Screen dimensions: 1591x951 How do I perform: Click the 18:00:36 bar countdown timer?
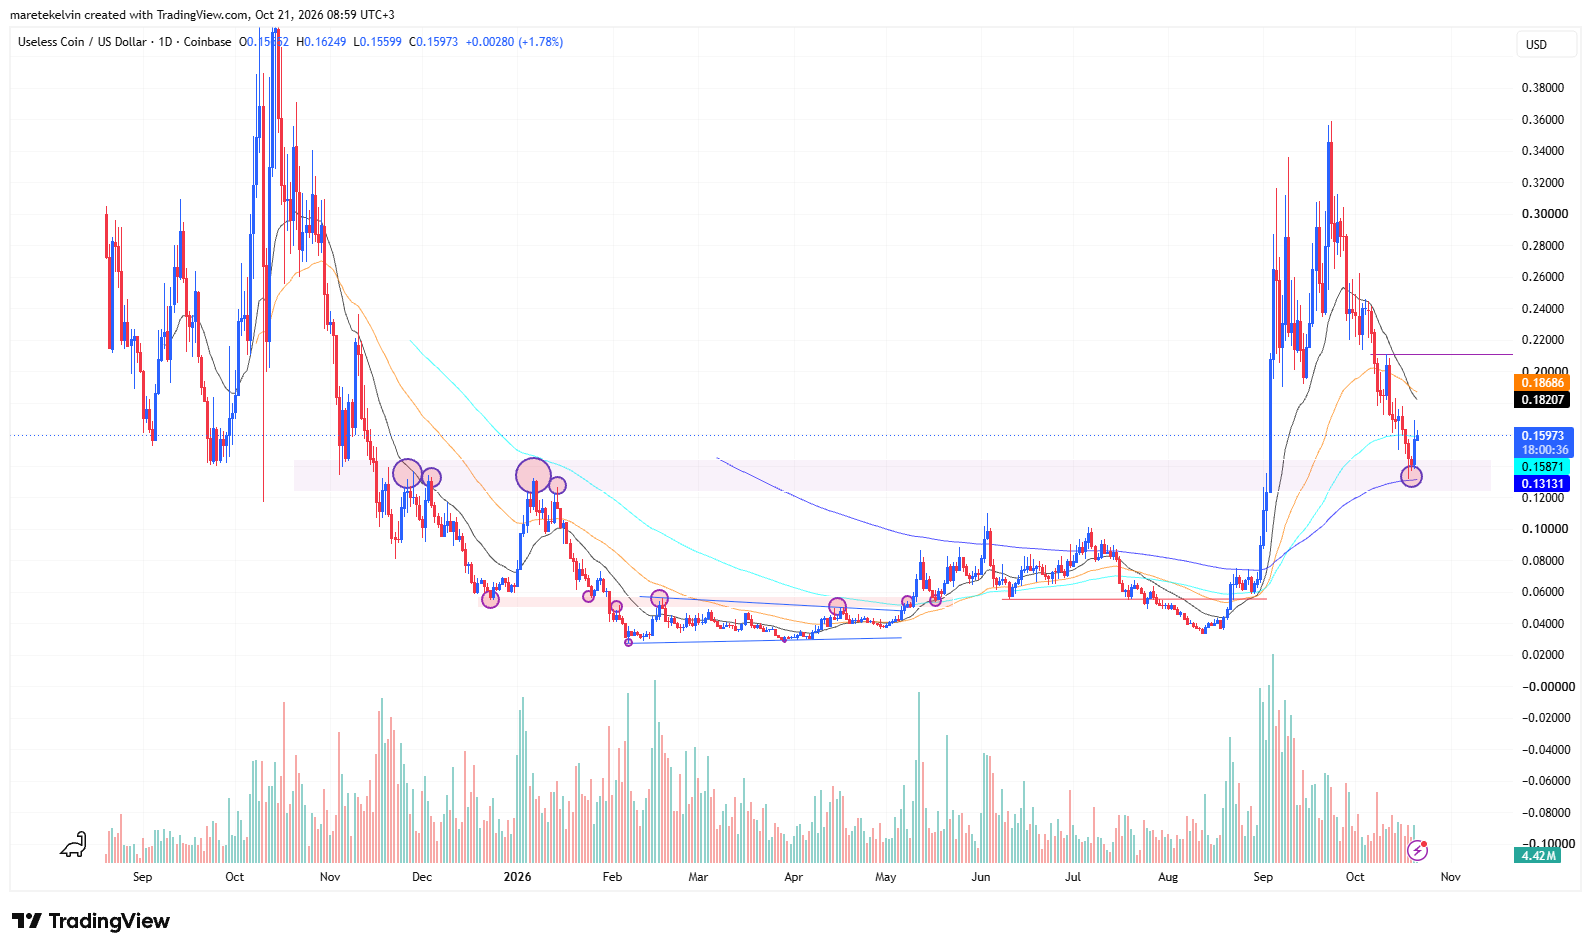(x=1544, y=450)
